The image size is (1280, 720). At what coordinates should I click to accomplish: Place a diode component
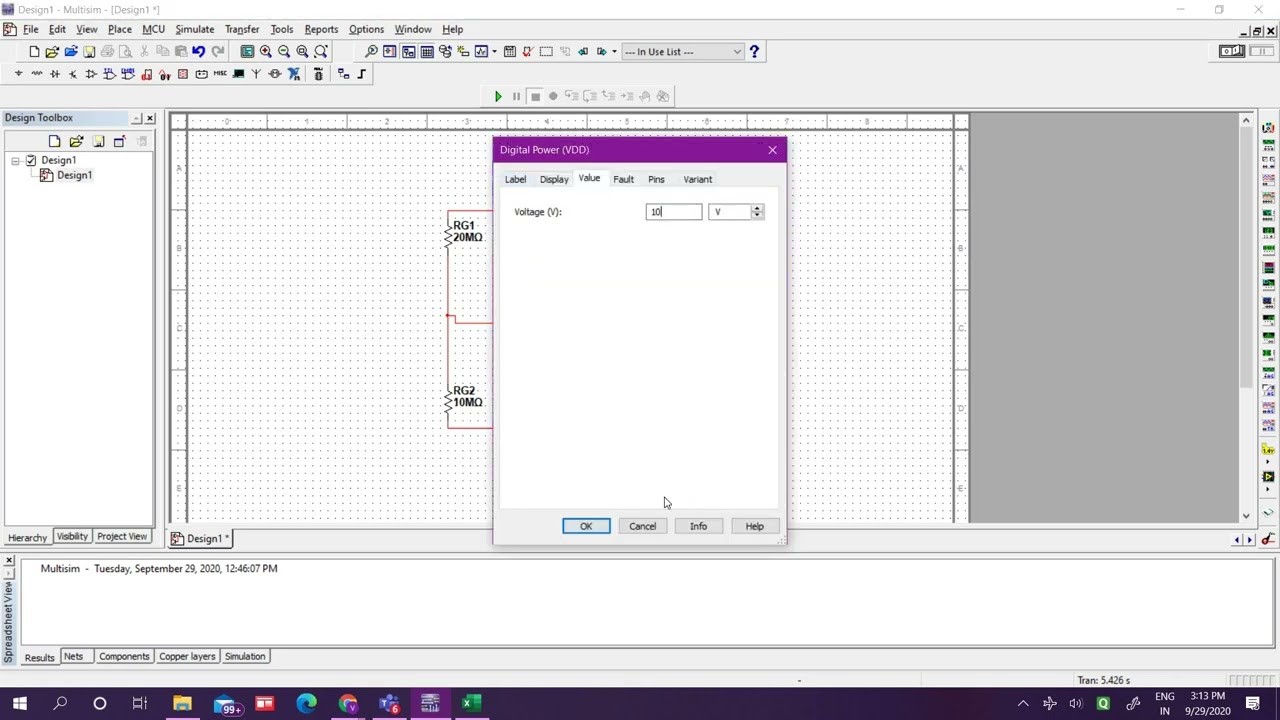click(55, 74)
